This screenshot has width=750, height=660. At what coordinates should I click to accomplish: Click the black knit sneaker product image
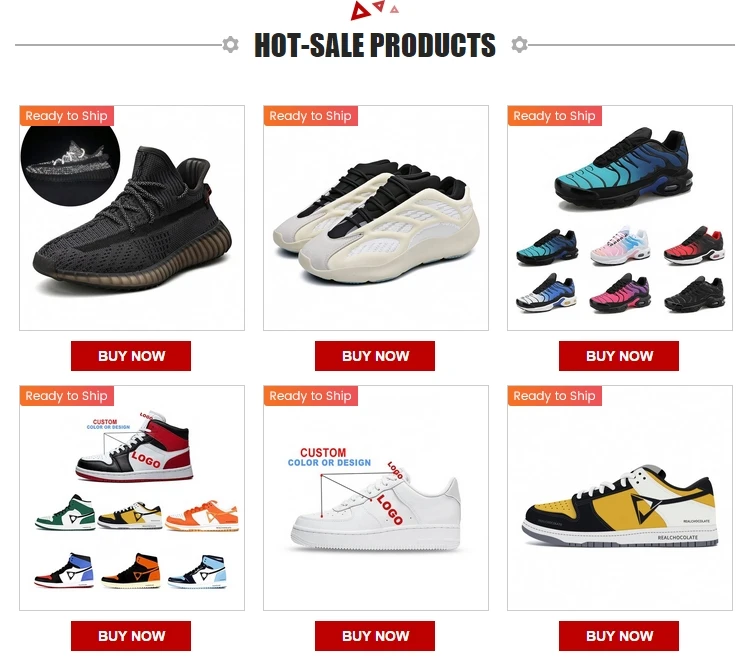pos(132,218)
